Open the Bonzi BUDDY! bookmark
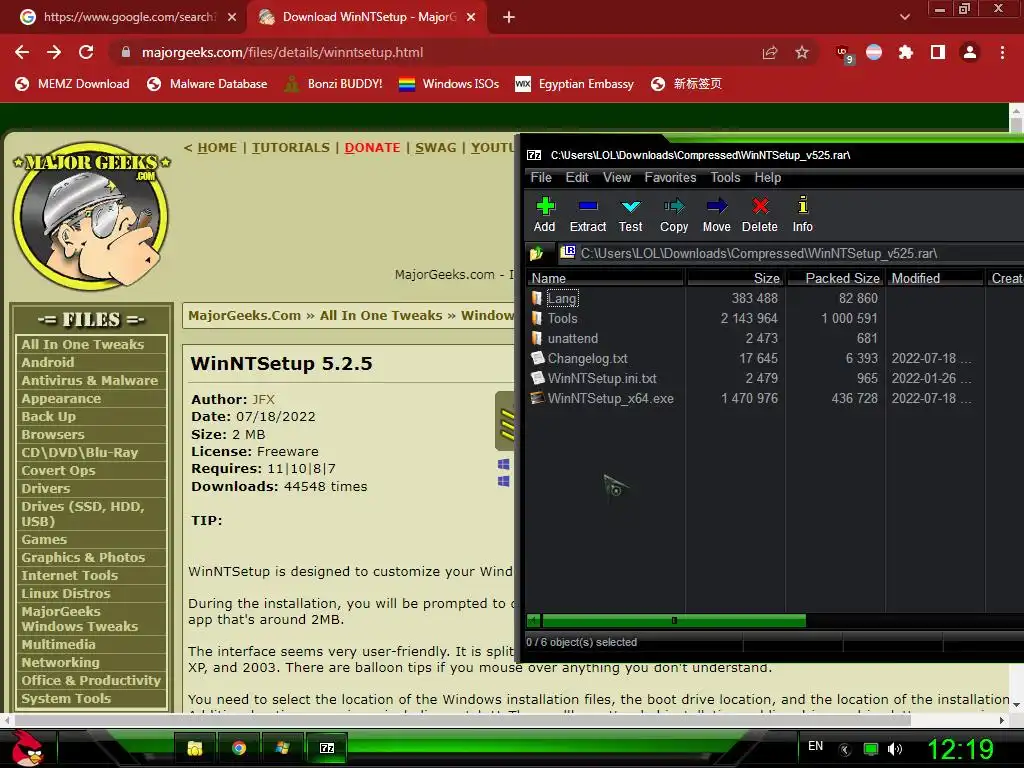1024x768 pixels. pos(333,84)
